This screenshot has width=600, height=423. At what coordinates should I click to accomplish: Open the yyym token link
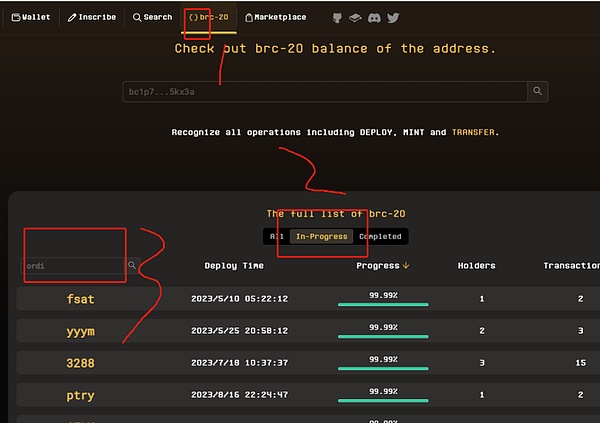(80, 331)
